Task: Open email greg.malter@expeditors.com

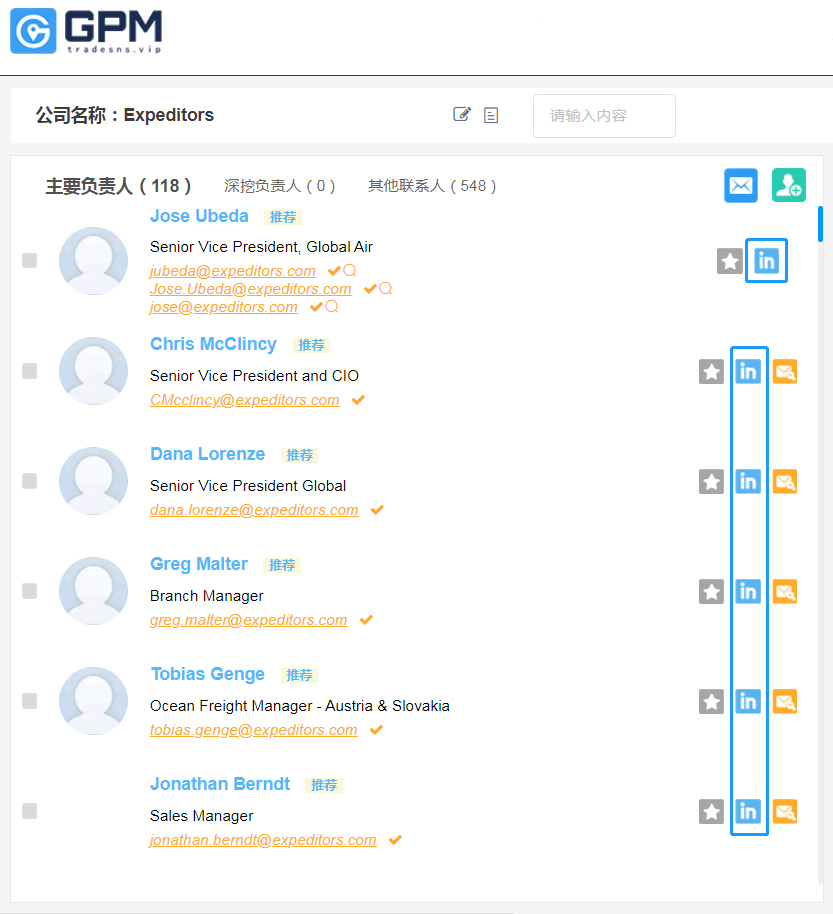Action: coord(248,620)
